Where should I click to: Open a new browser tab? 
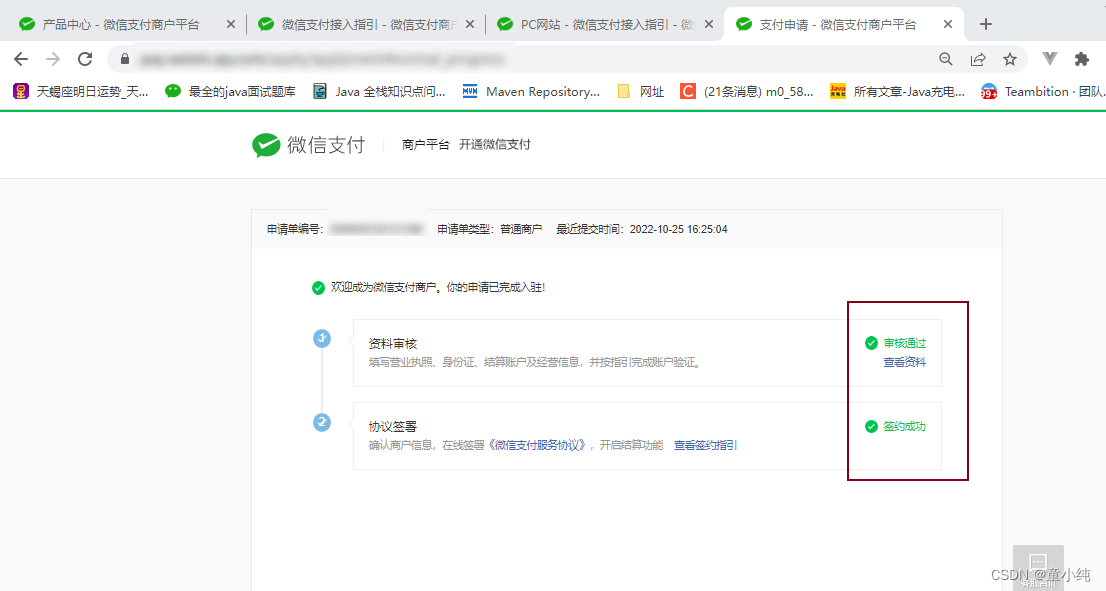(x=985, y=24)
